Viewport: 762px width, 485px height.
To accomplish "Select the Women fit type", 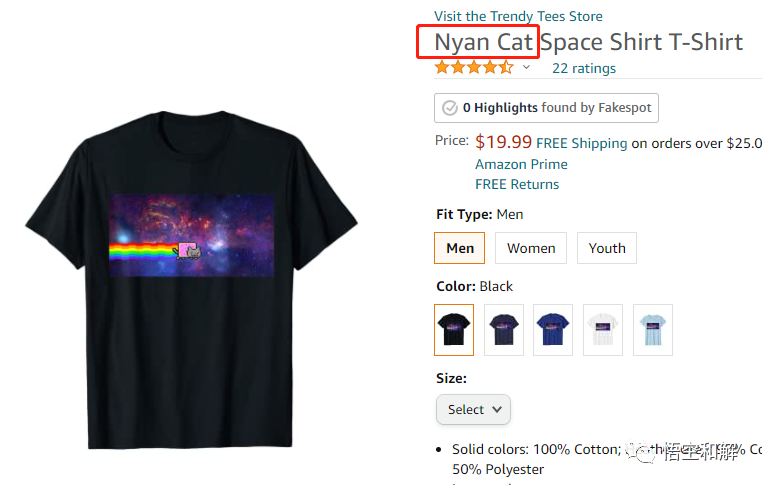I will pyautogui.click(x=531, y=248).
